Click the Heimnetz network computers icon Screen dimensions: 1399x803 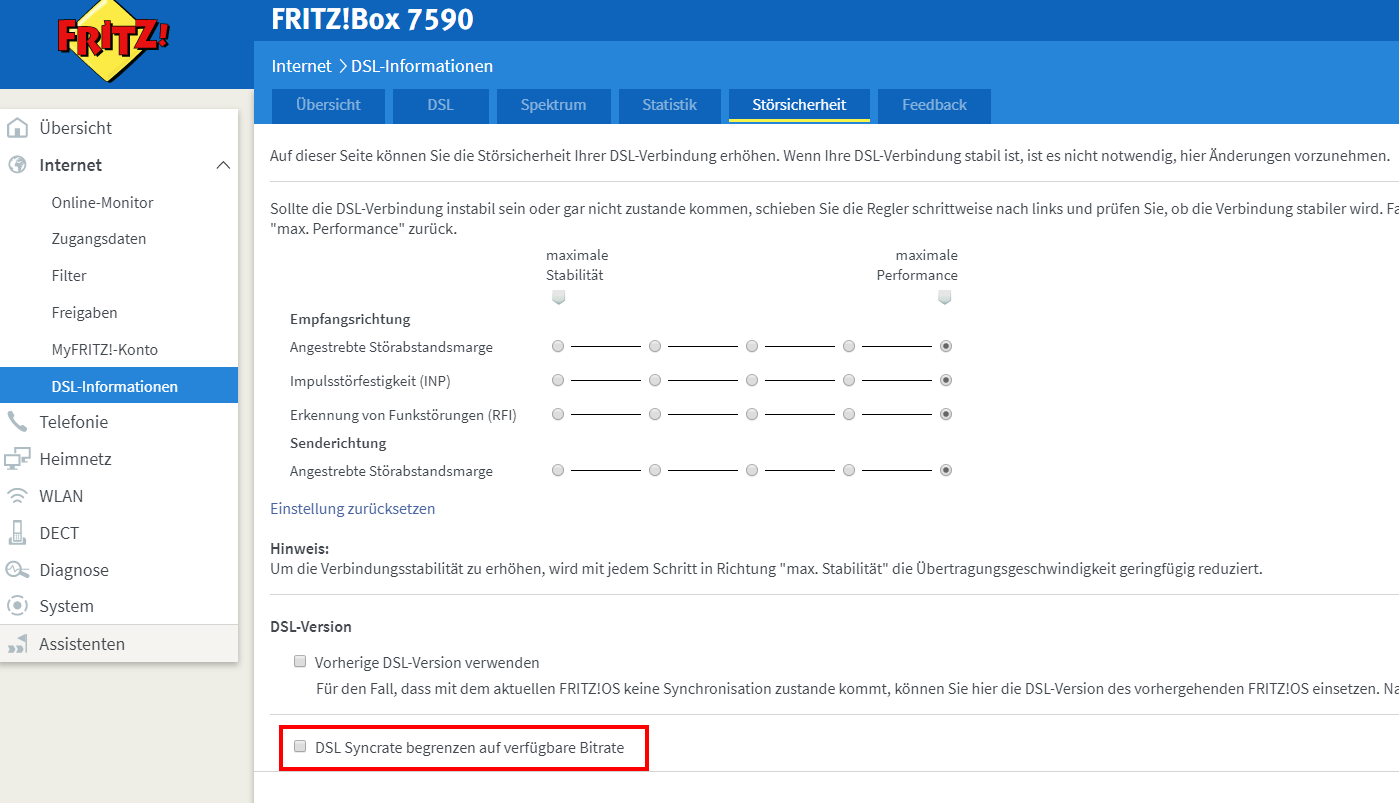click(x=17, y=459)
